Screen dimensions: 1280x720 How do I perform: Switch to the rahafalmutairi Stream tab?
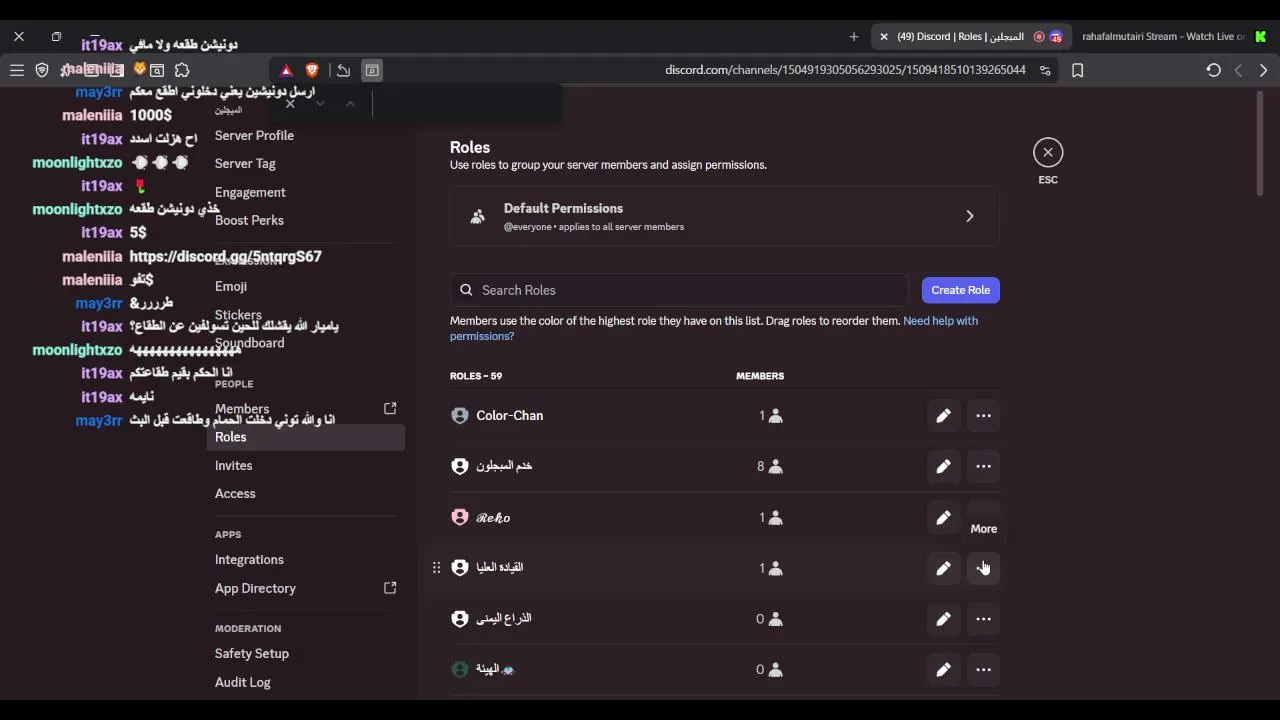point(1163,37)
